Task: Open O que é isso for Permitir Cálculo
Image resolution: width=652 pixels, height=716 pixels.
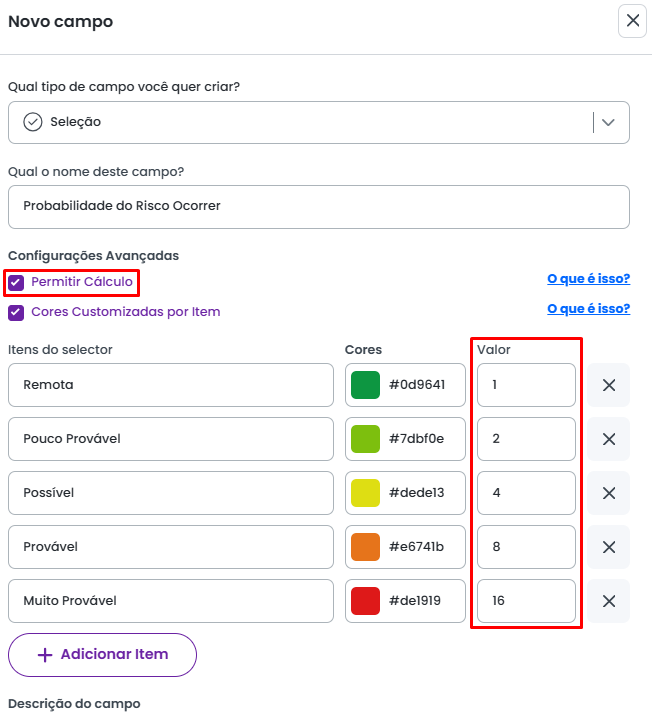Action: (x=588, y=279)
